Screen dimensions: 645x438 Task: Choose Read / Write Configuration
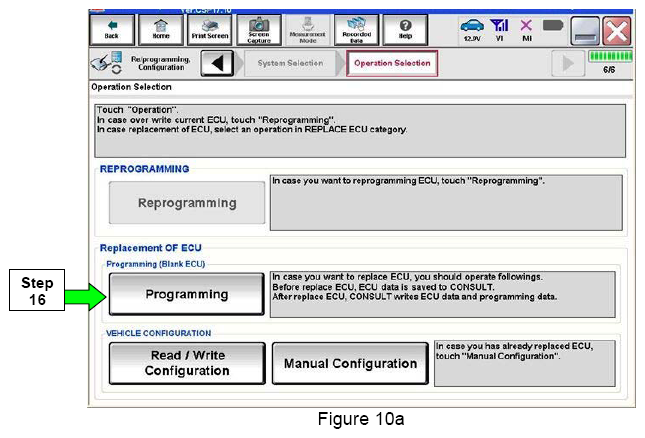coord(187,363)
